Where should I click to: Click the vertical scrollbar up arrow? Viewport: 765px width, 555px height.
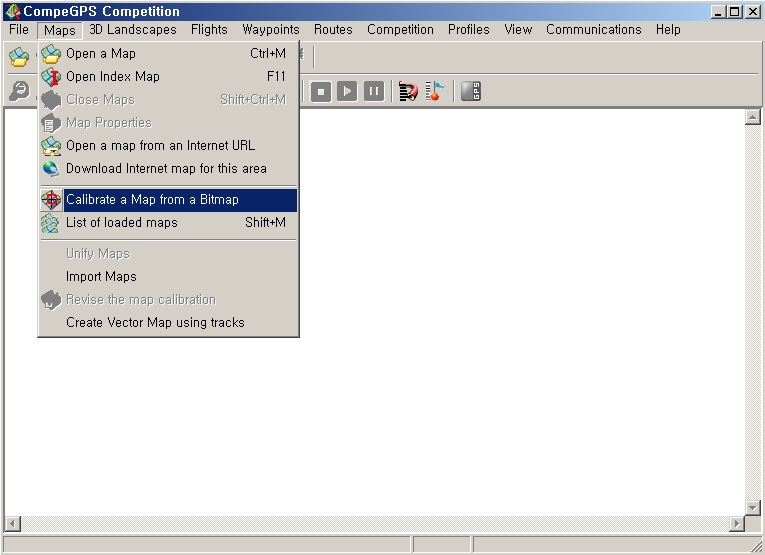pyautogui.click(x=753, y=117)
